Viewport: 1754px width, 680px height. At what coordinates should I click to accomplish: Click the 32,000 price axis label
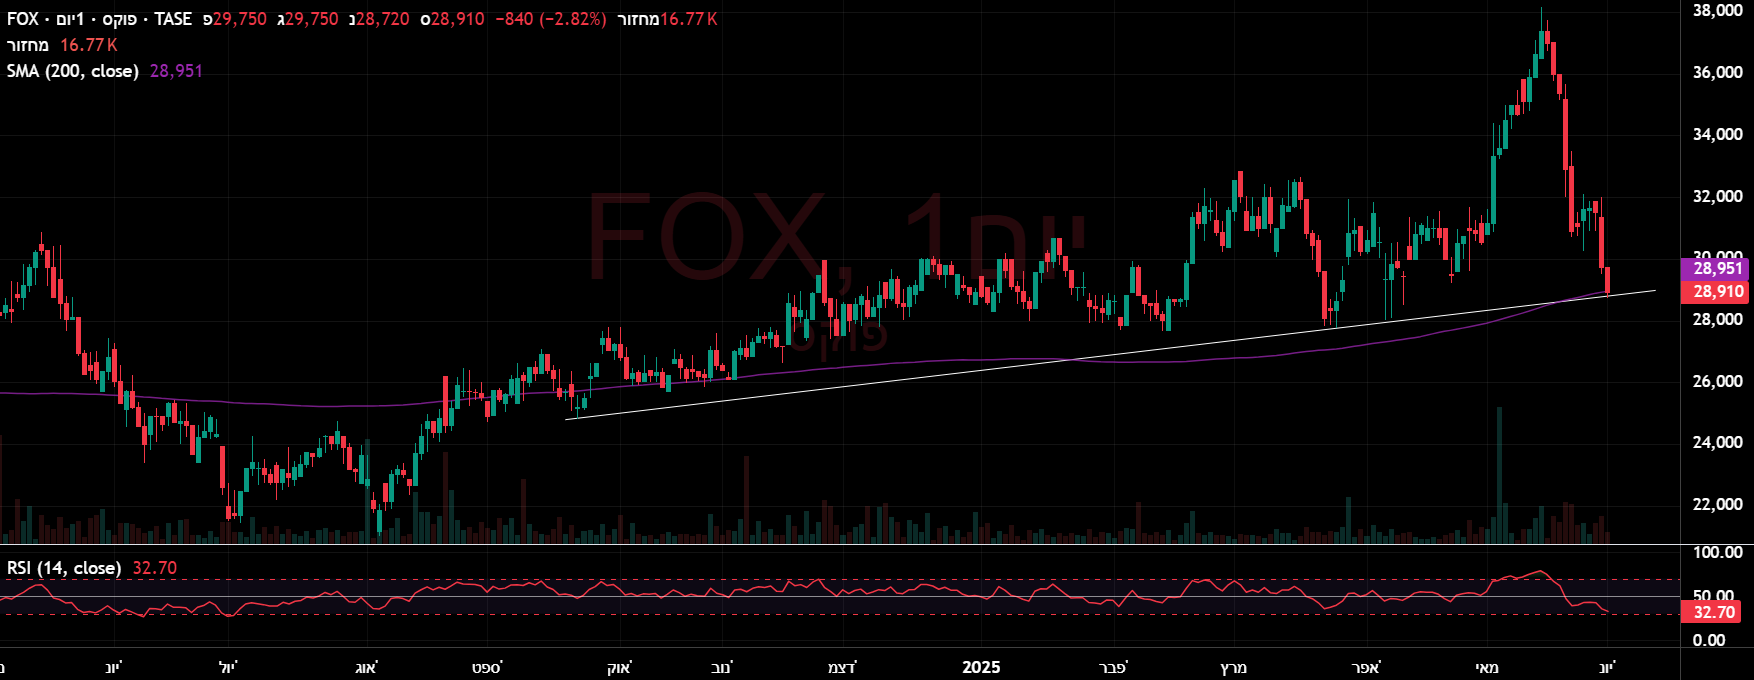tap(1717, 197)
